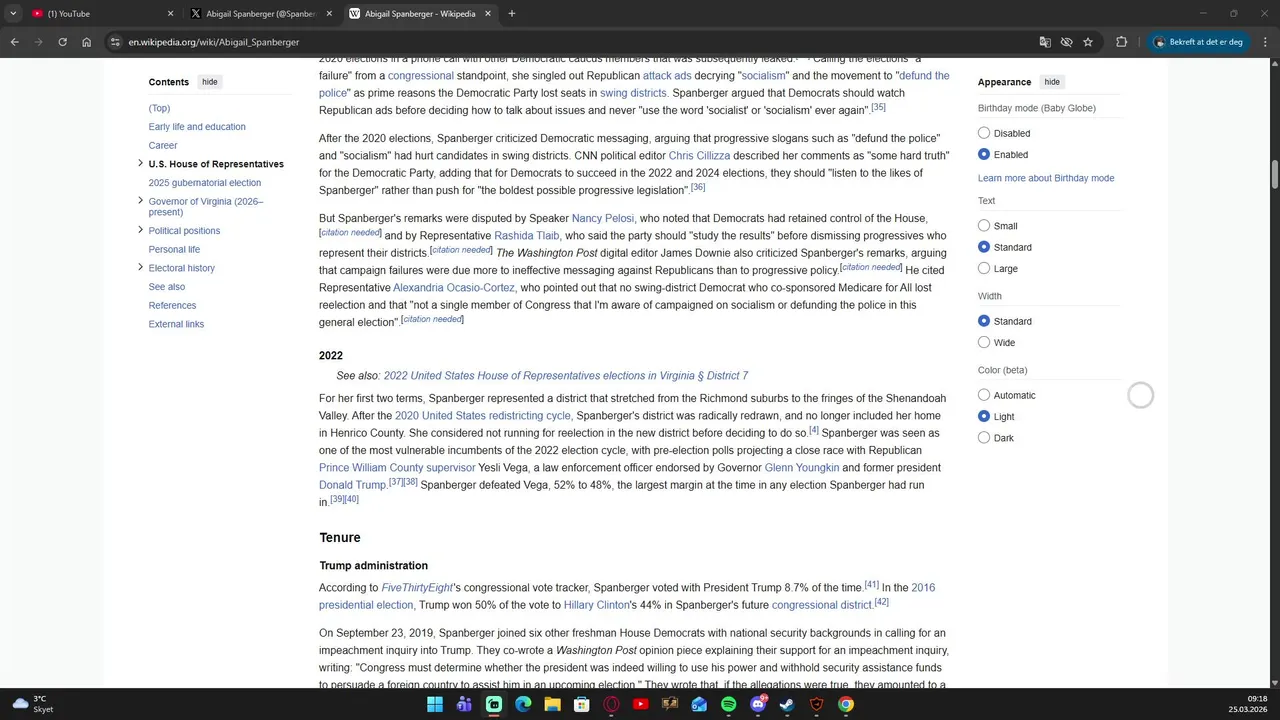Set width to Wide
The height and width of the screenshot is (720, 1280).
coord(984,343)
